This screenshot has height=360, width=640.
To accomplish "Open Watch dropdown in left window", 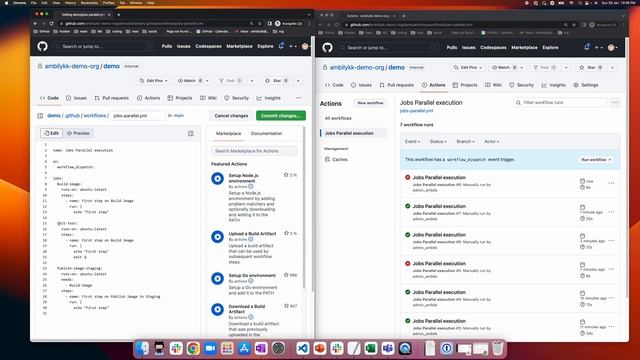I will point(193,81).
